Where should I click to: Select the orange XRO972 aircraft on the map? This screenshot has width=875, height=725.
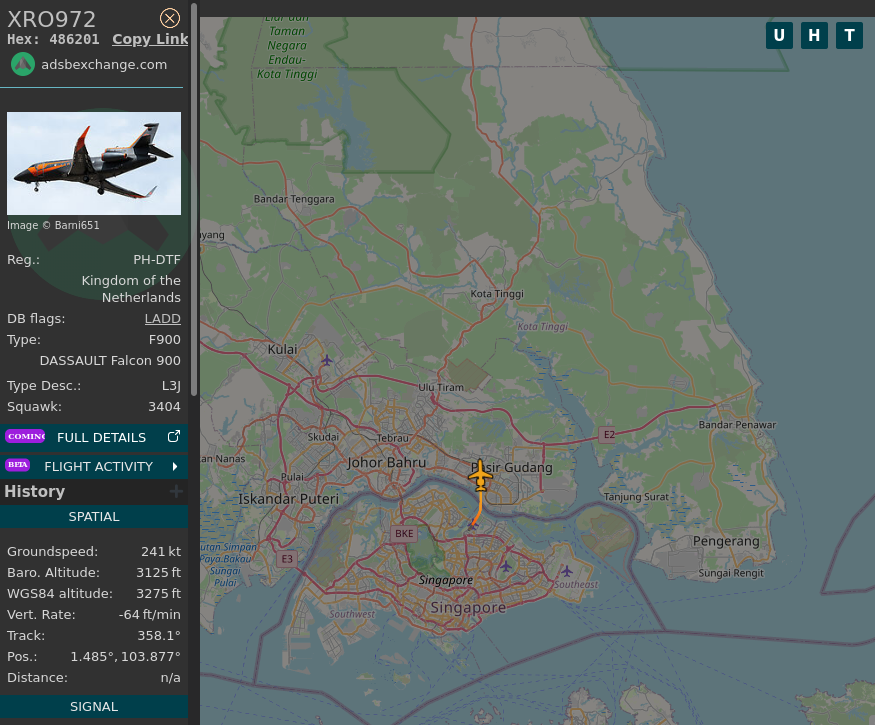480,476
